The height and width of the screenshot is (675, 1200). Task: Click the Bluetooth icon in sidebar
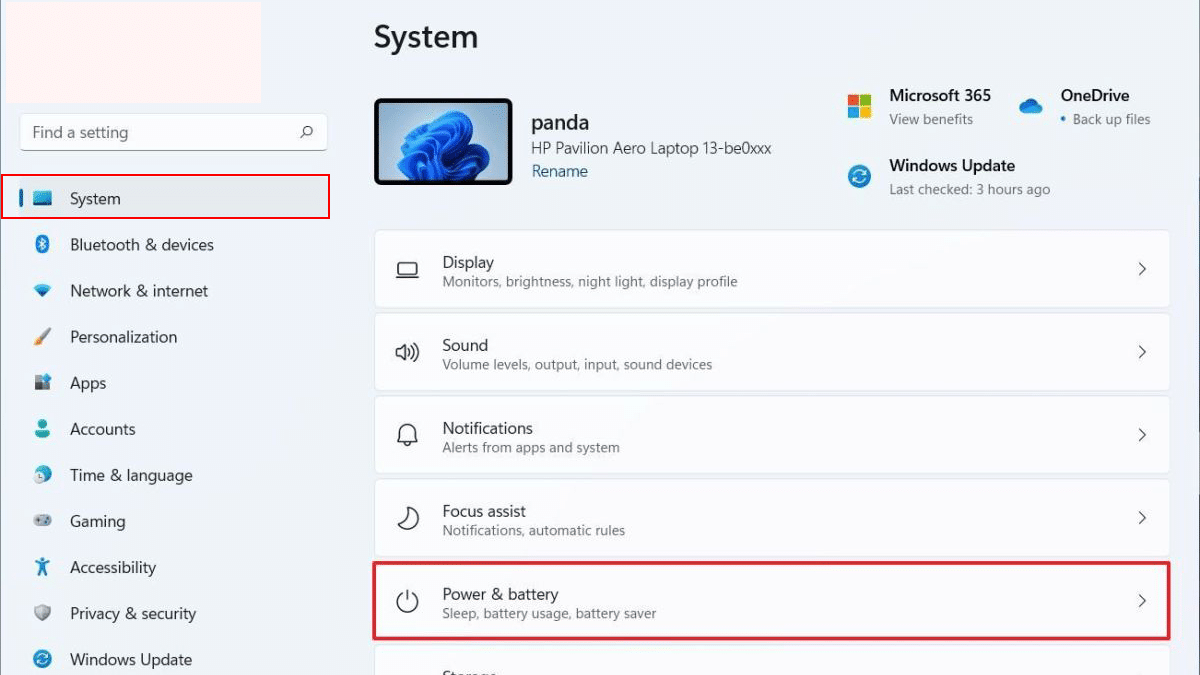[42, 245]
